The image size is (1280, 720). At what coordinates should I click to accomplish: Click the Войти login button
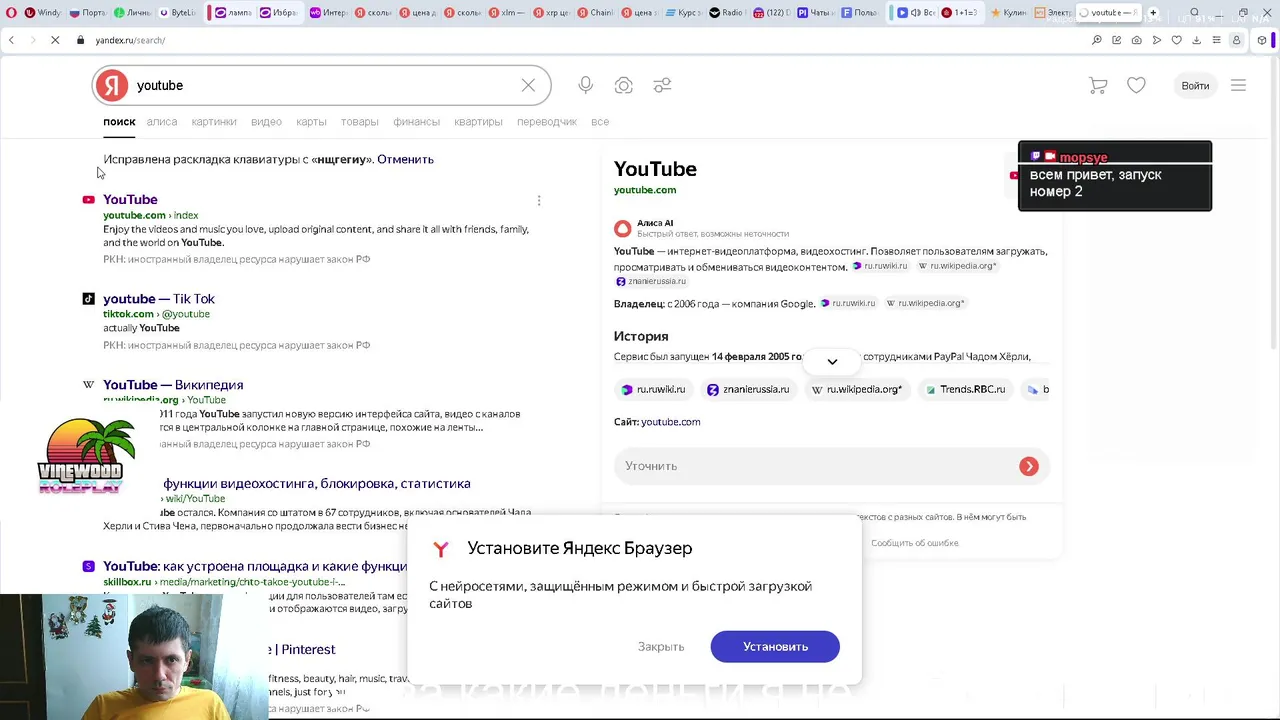[x=1195, y=85]
